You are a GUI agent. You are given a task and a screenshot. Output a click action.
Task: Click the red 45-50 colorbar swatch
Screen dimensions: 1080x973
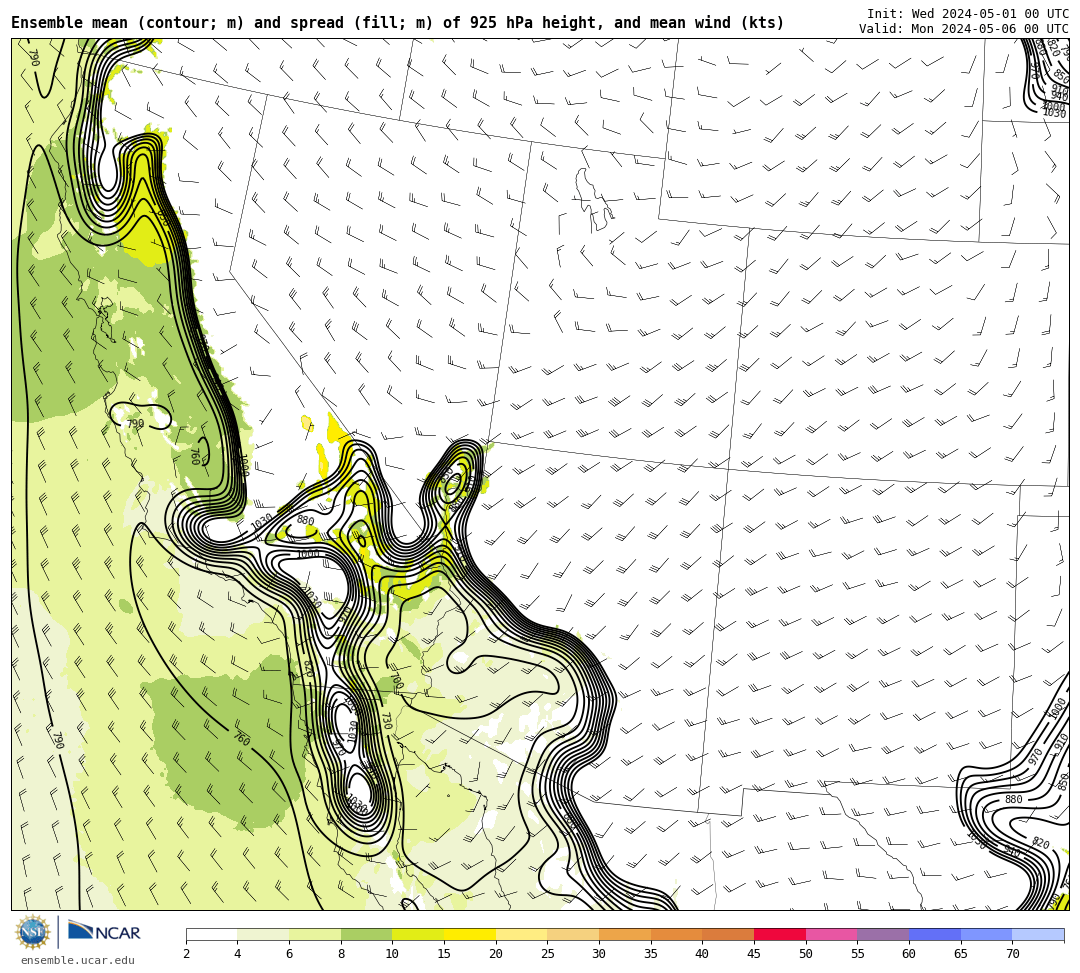pos(780,934)
